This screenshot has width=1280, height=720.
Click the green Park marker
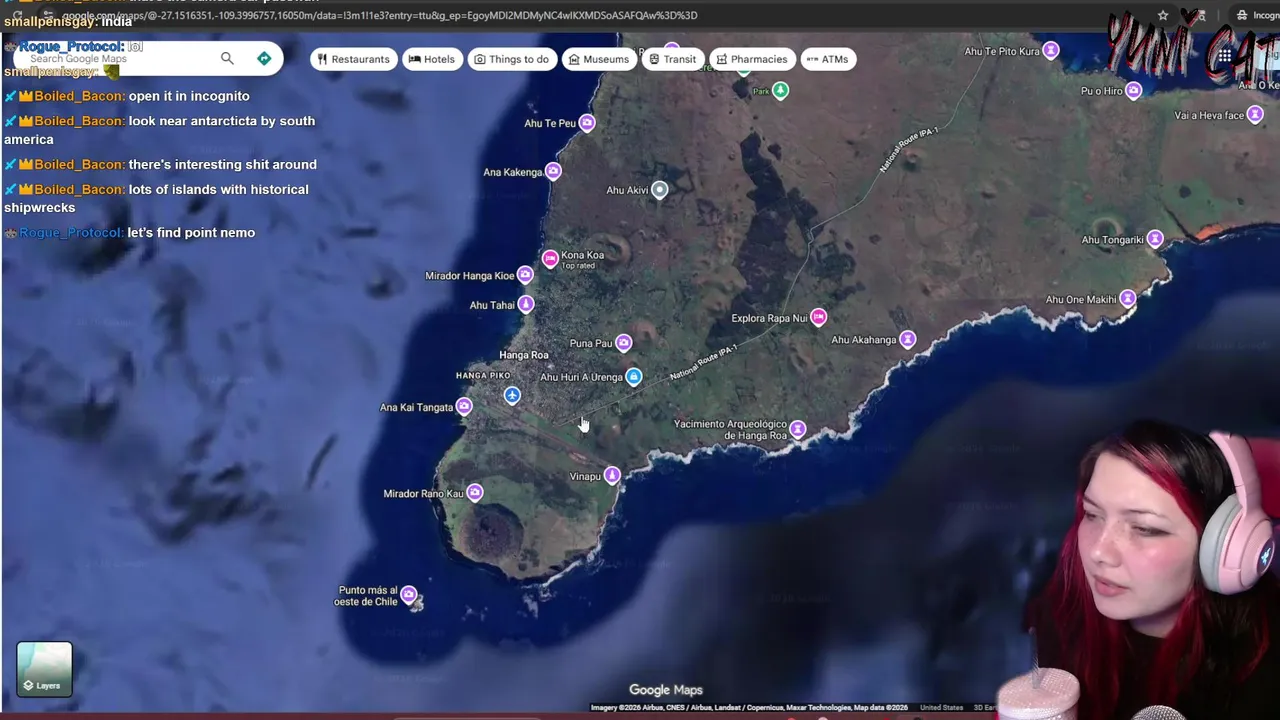click(780, 91)
